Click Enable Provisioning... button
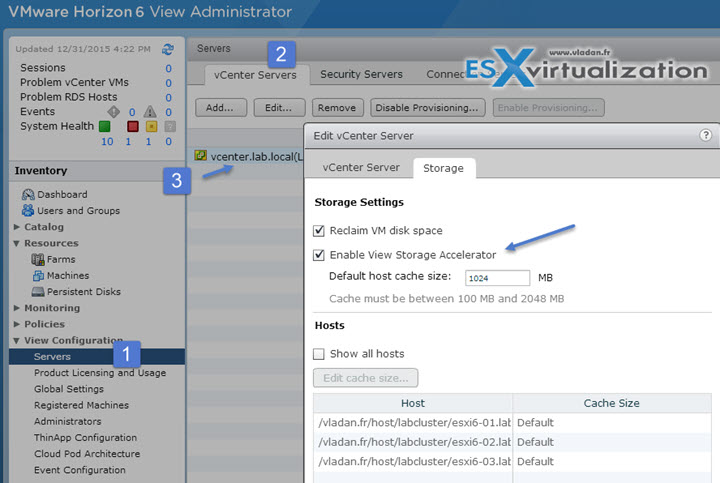The height and width of the screenshot is (483, 720). pyautogui.click(x=548, y=108)
